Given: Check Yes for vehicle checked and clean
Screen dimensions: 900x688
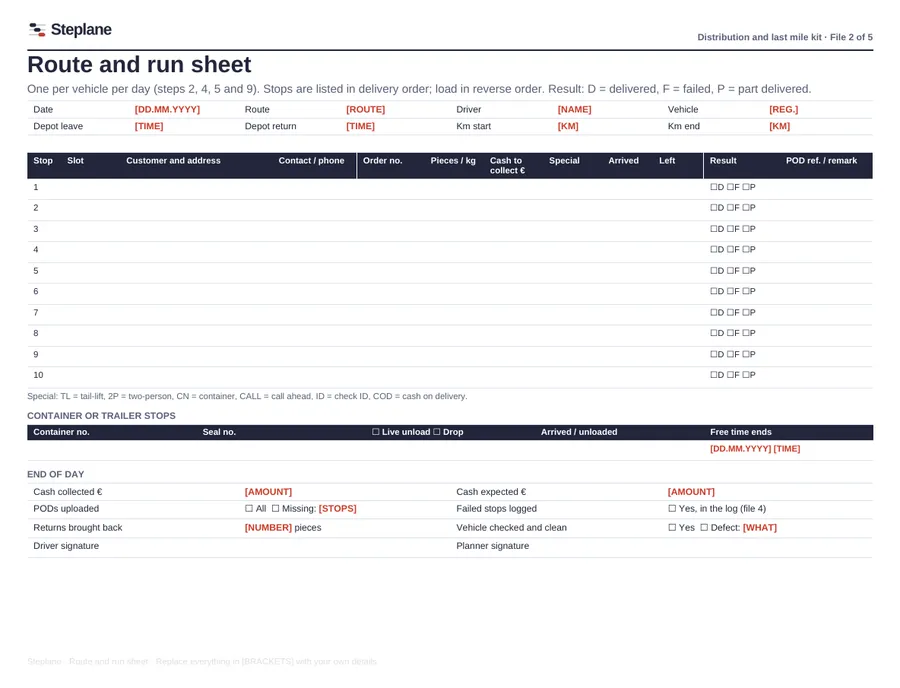Looking at the screenshot, I should [x=672, y=527].
